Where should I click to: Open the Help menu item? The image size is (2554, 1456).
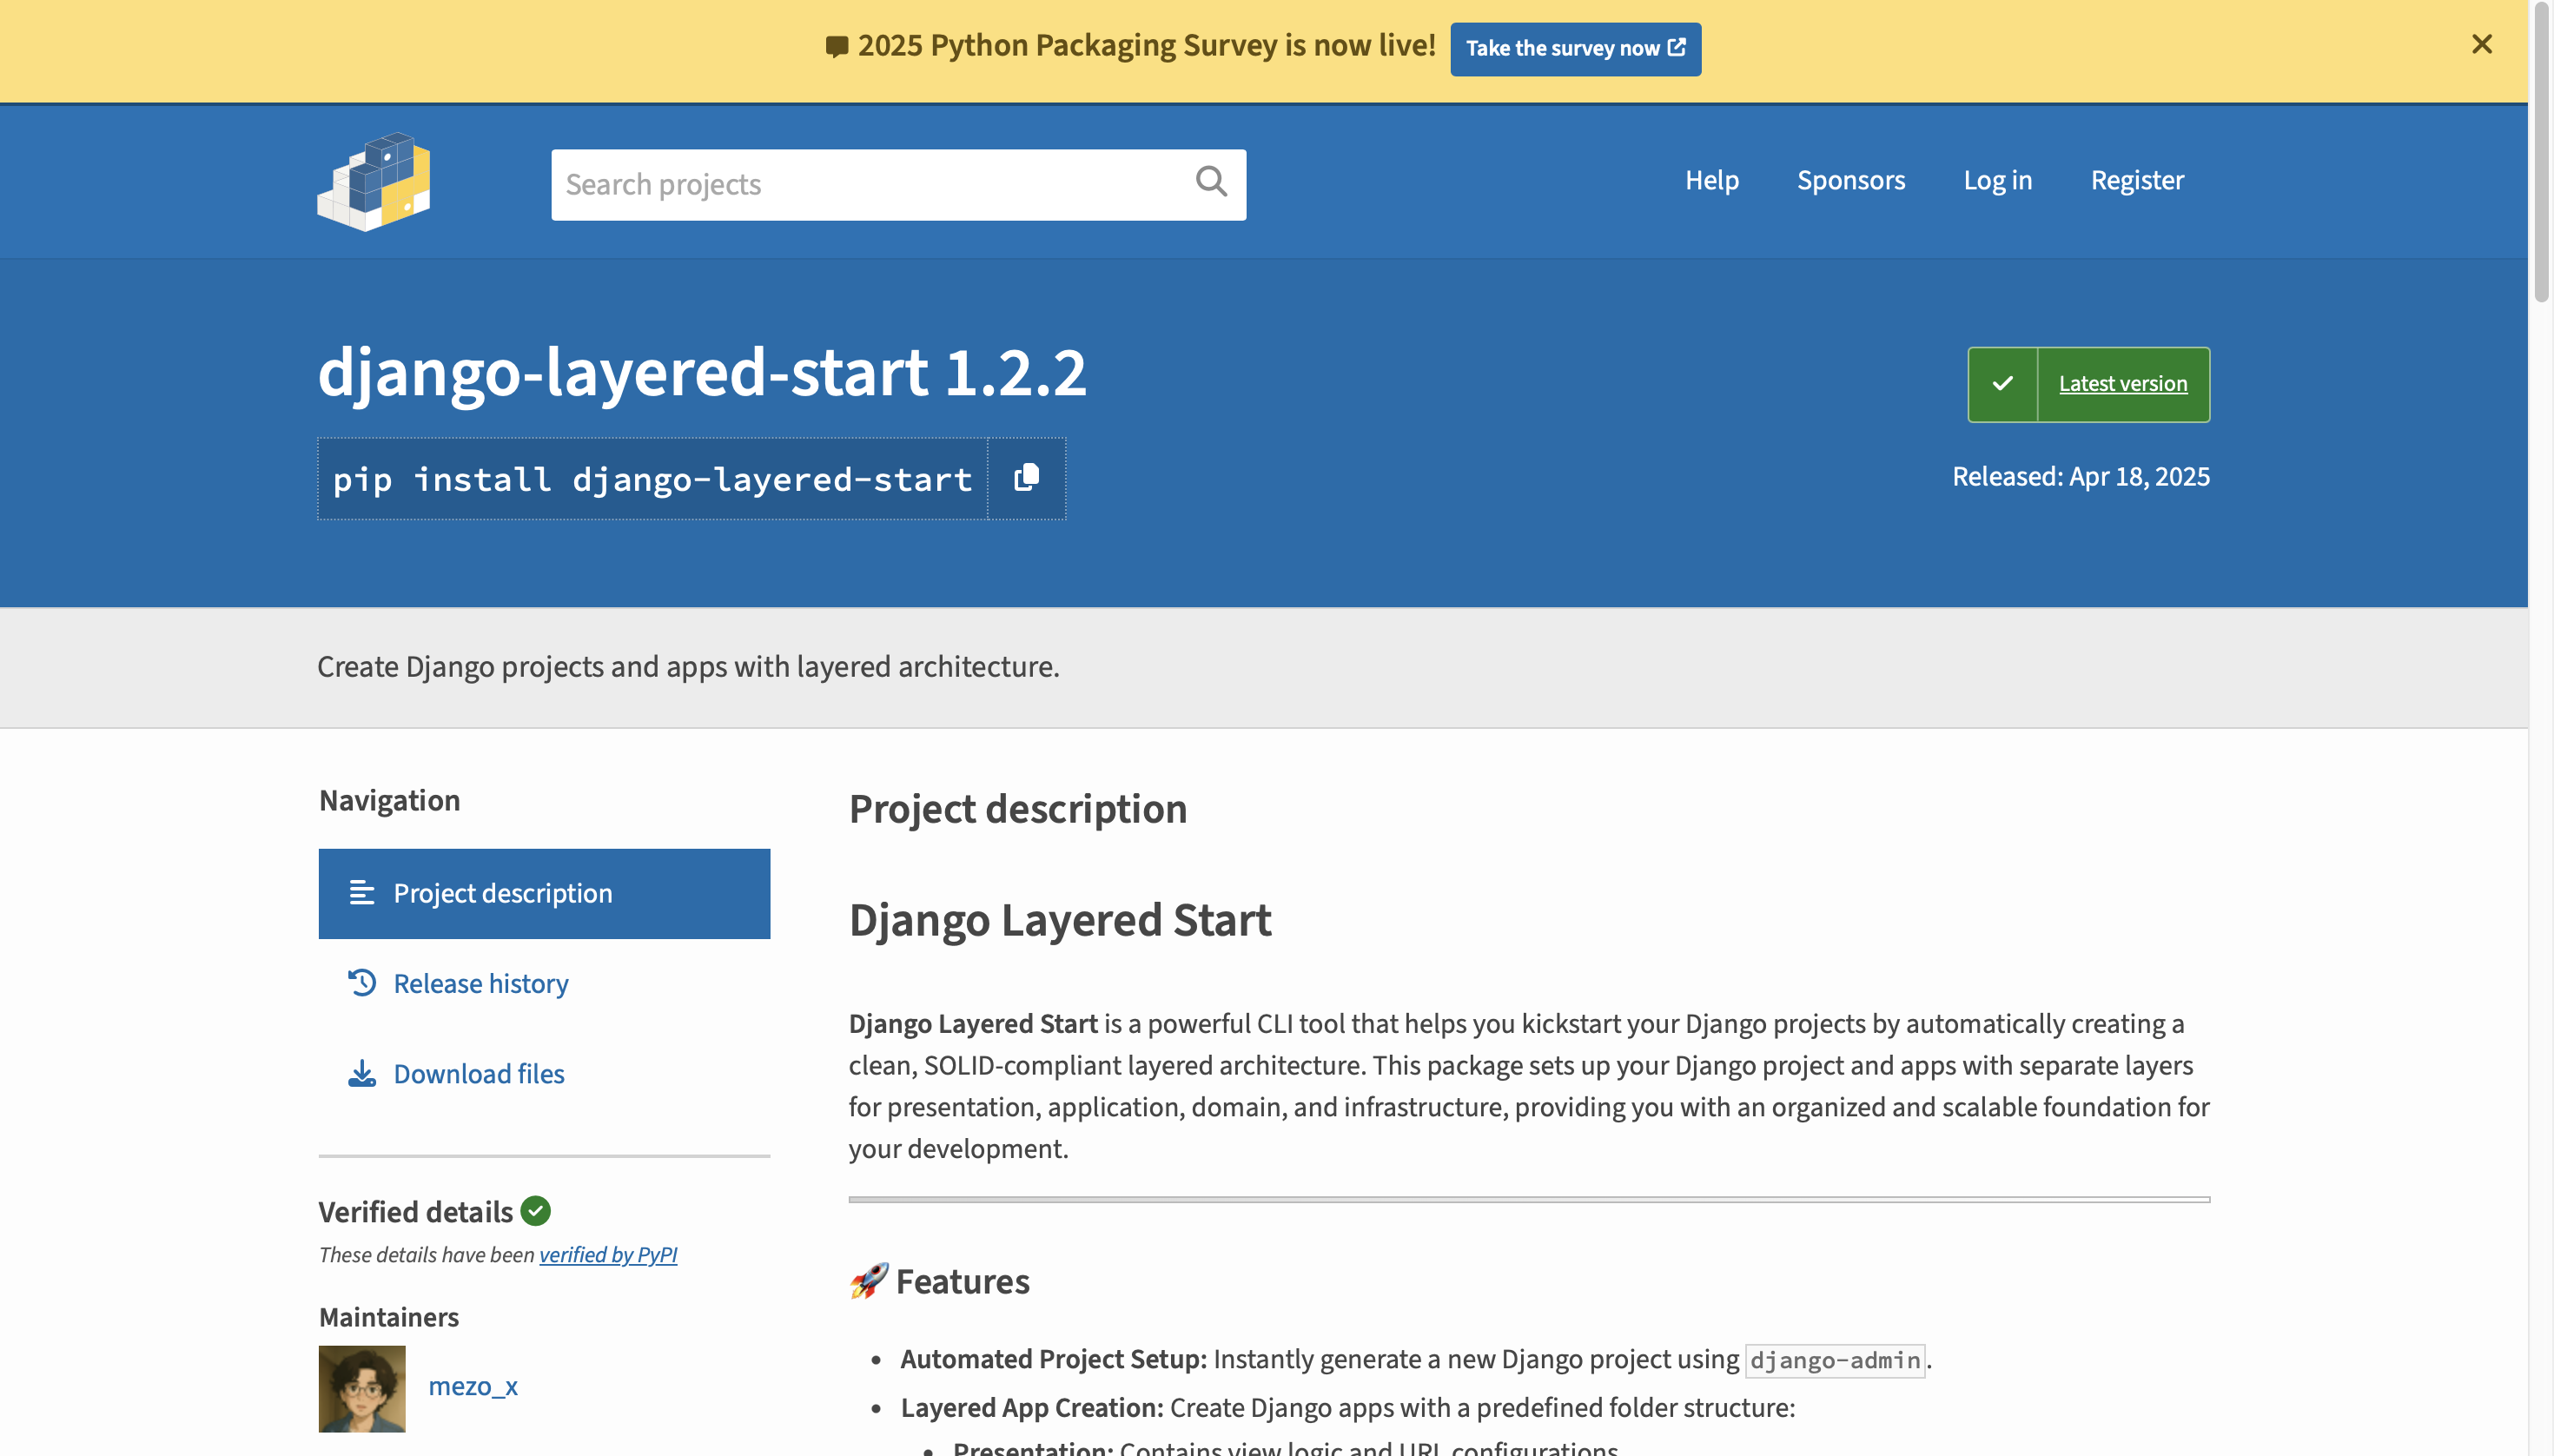click(x=1711, y=180)
